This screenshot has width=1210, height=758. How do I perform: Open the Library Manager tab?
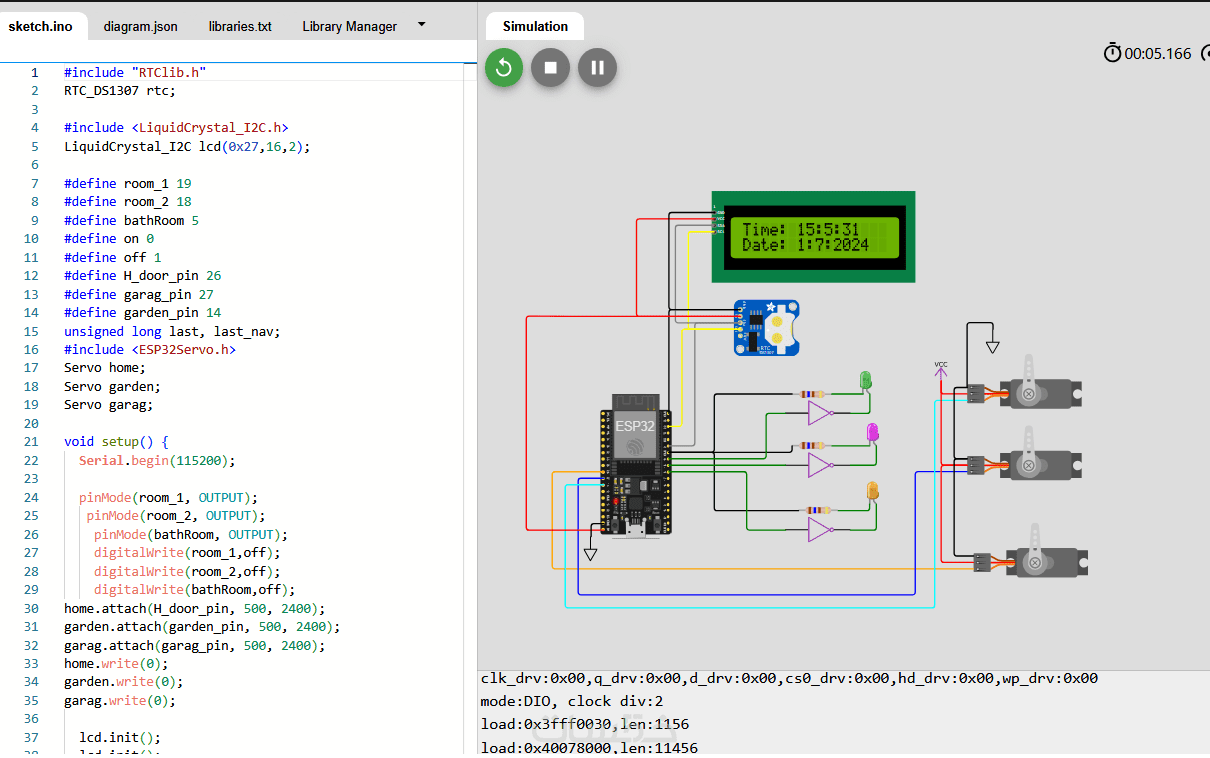[x=349, y=27]
